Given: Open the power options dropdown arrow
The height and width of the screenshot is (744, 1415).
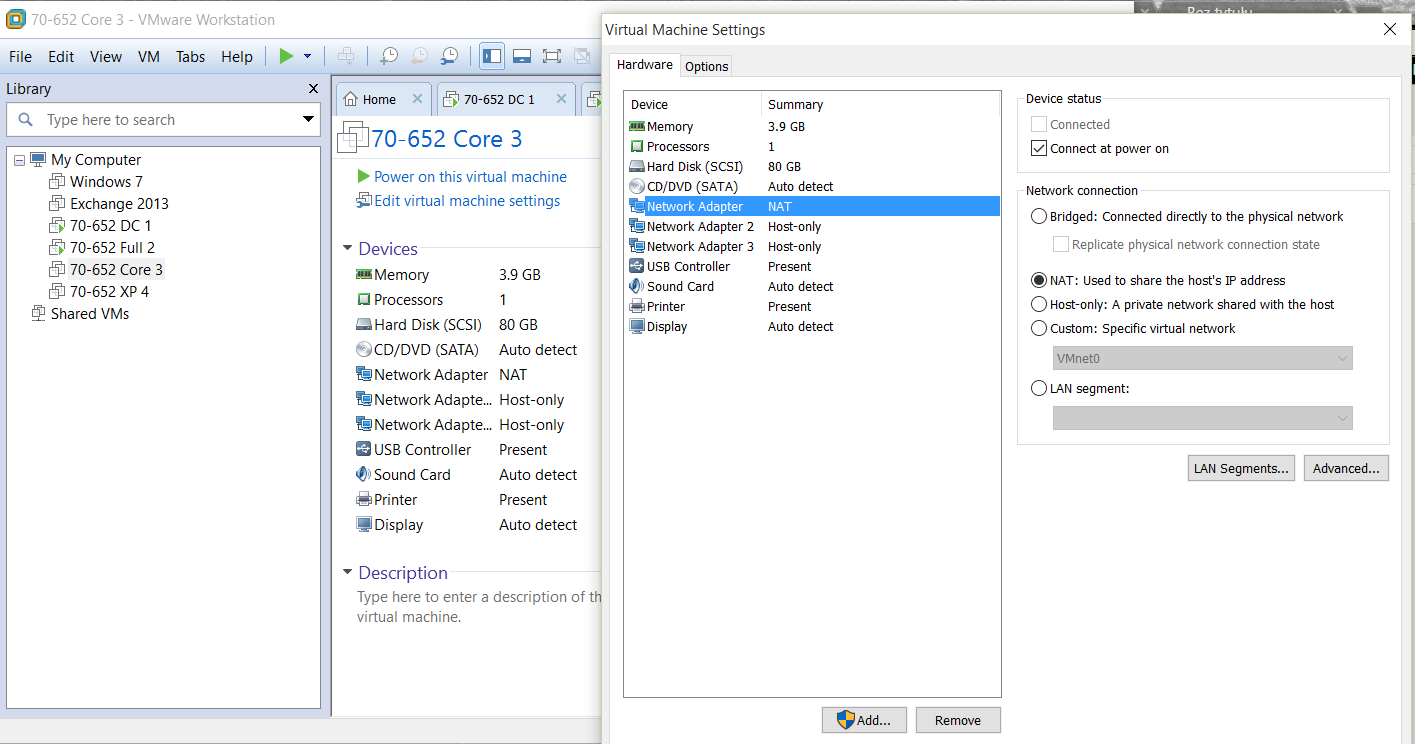Looking at the screenshot, I should [307, 57].
